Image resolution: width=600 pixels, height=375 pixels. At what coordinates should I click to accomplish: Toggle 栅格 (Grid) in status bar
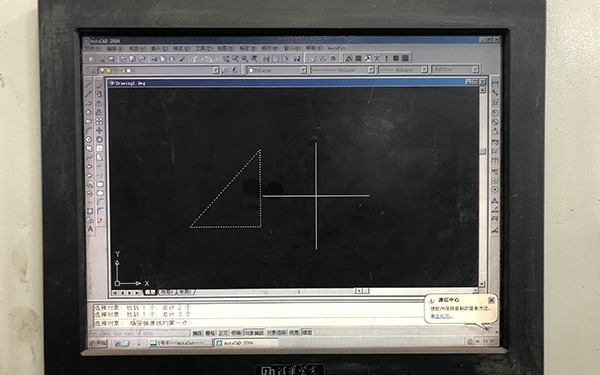pyautogui.click(x=210, y=333)
